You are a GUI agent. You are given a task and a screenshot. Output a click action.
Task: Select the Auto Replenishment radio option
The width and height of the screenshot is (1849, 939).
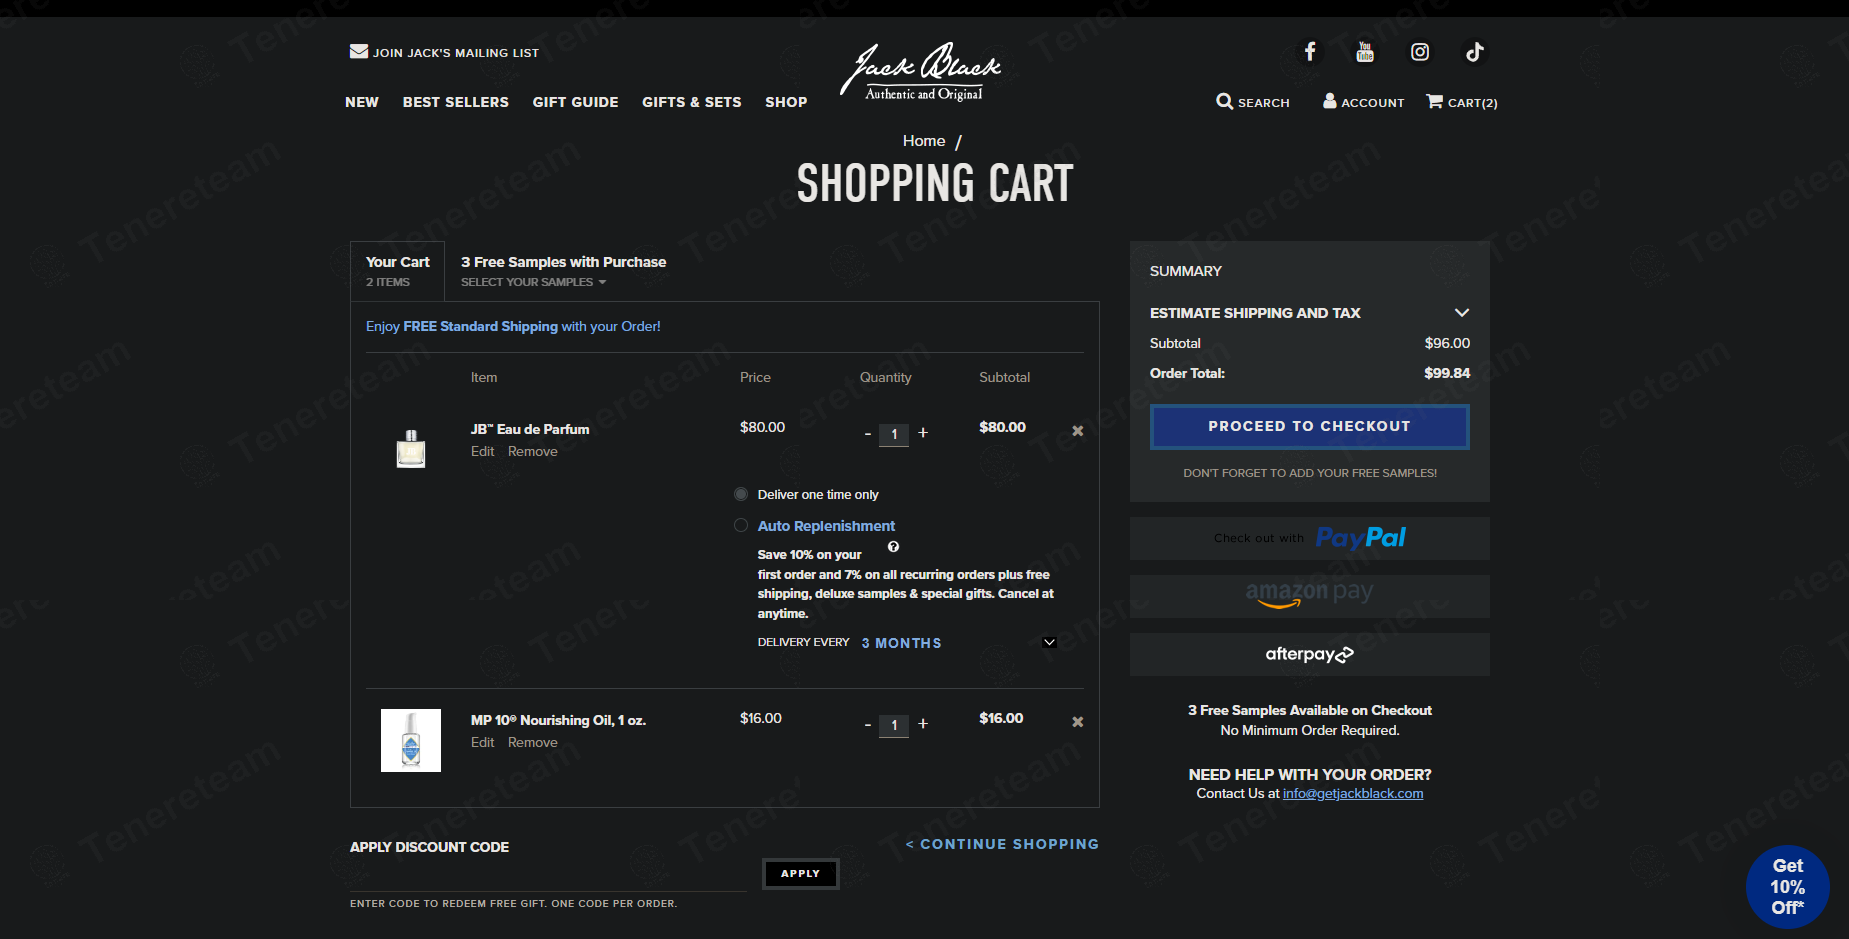[x=741, y=525]
